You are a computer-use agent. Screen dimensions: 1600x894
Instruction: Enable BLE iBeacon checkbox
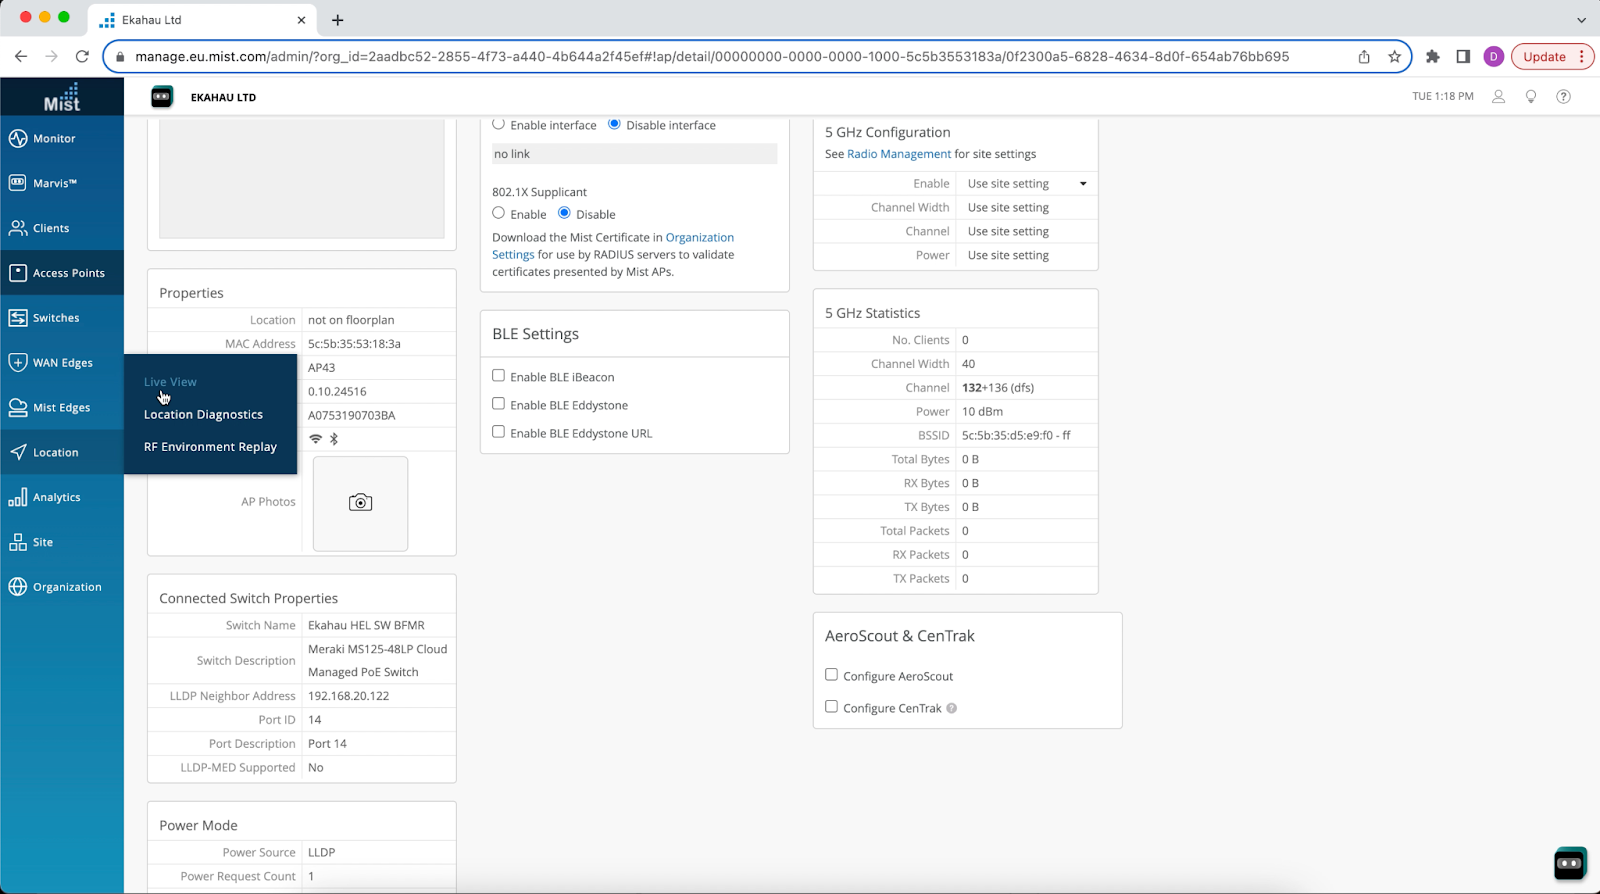[x=498, y=376]
